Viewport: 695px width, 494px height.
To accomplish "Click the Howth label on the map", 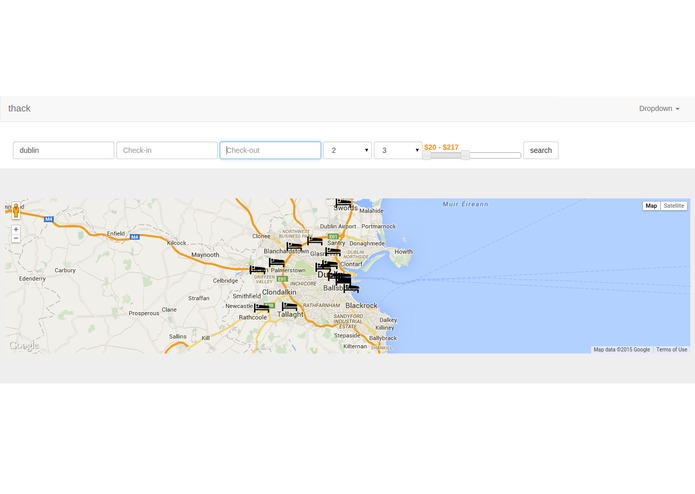I will 403,252.
